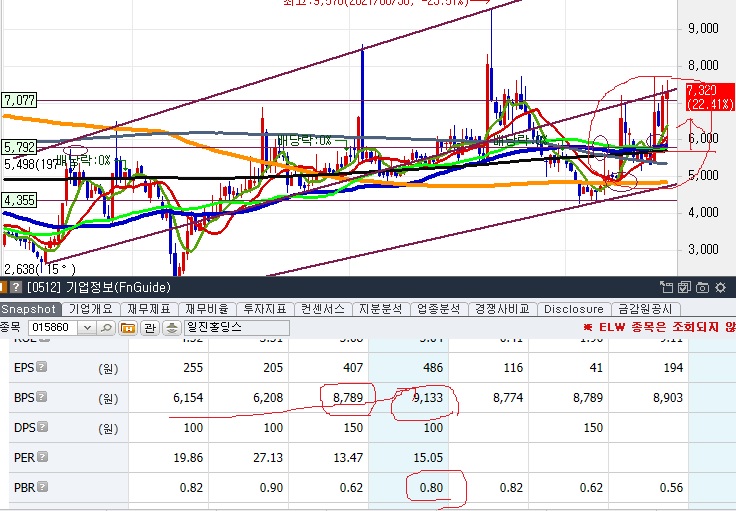Click the BPS value 8,903
This screenshot has width=736, height=511.
click(667, 398)
